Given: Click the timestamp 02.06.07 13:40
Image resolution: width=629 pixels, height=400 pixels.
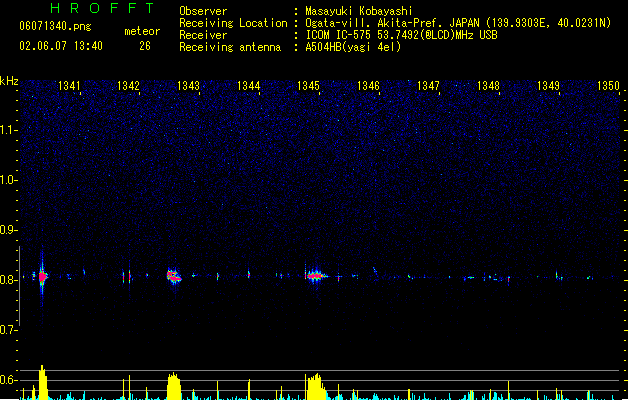Looking at the screenshot, I should coord(61,46).
